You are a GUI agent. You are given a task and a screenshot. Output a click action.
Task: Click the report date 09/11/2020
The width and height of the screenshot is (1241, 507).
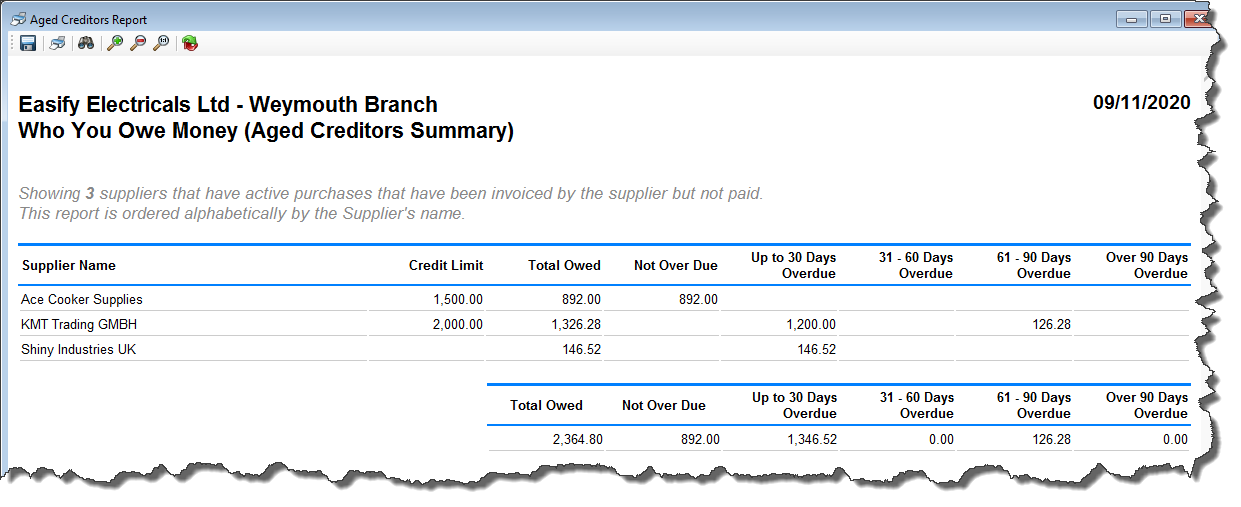(x=1141, y=103)
